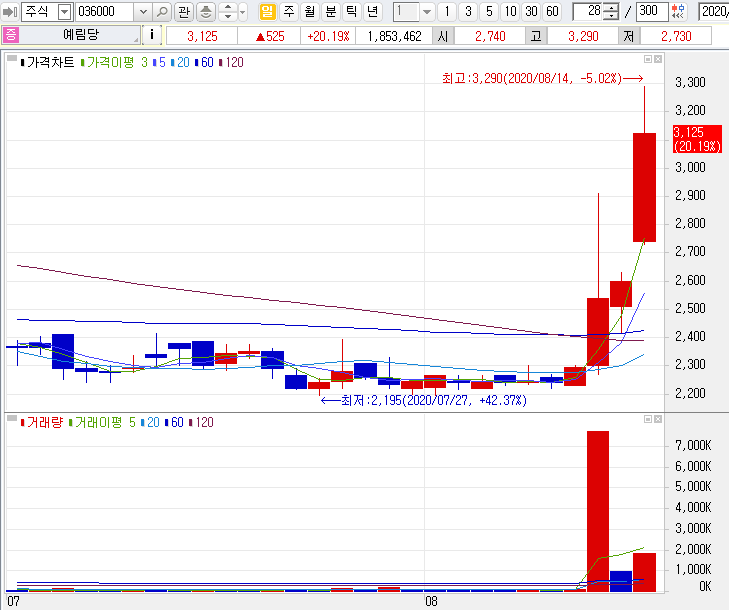Click the price change value ▲525

pyautogui.click(x=270, y=36)
